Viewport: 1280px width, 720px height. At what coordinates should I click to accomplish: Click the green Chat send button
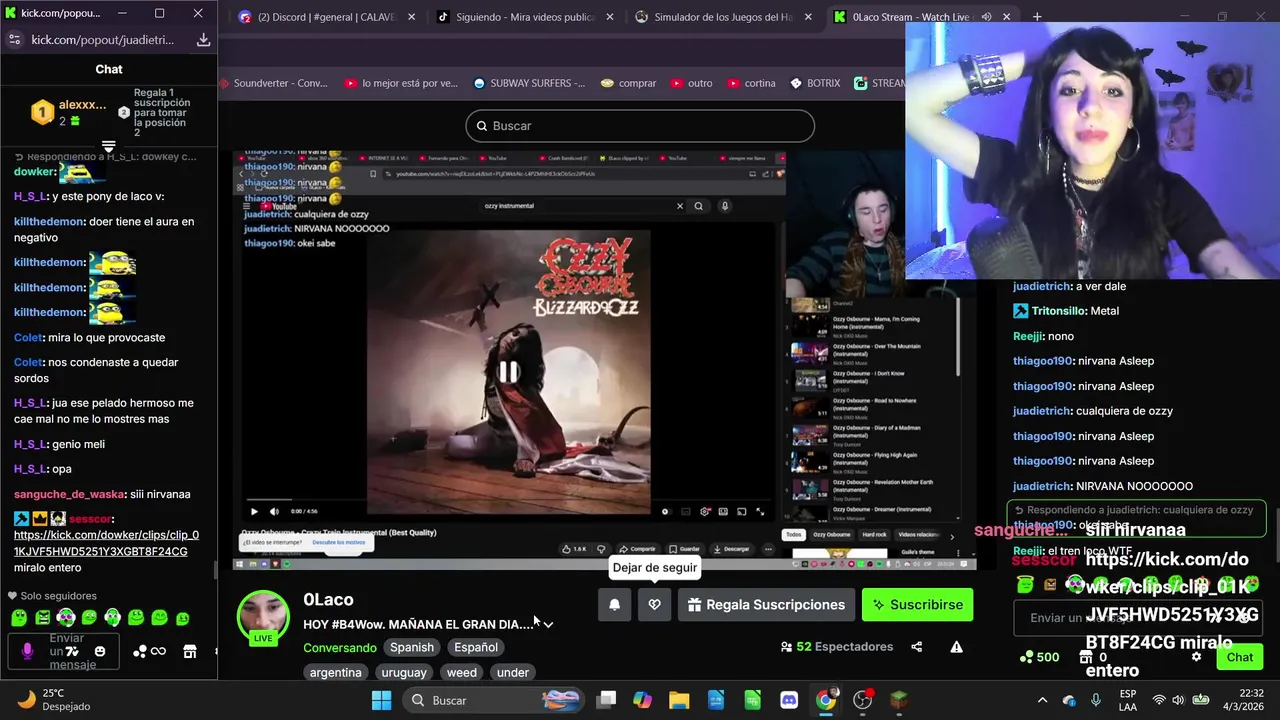[x=1240, y=657]
